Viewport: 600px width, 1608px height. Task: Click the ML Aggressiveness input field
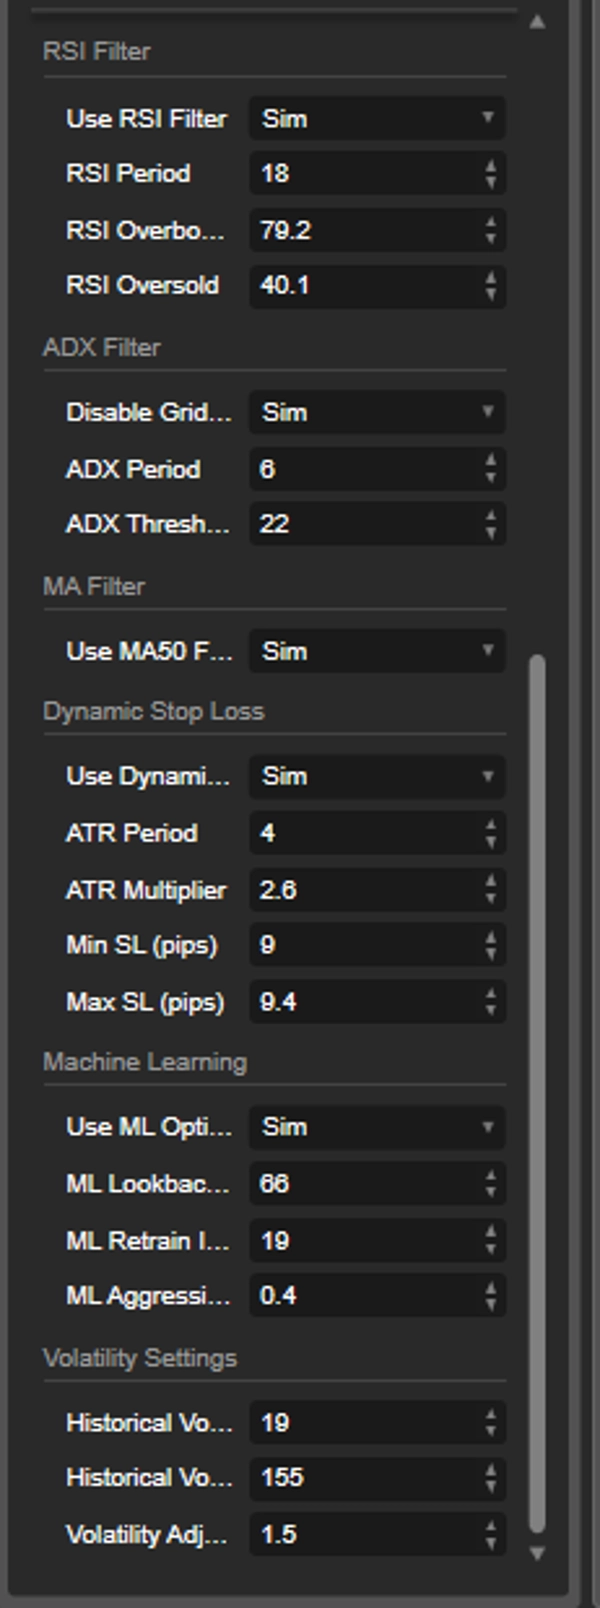364,1296
